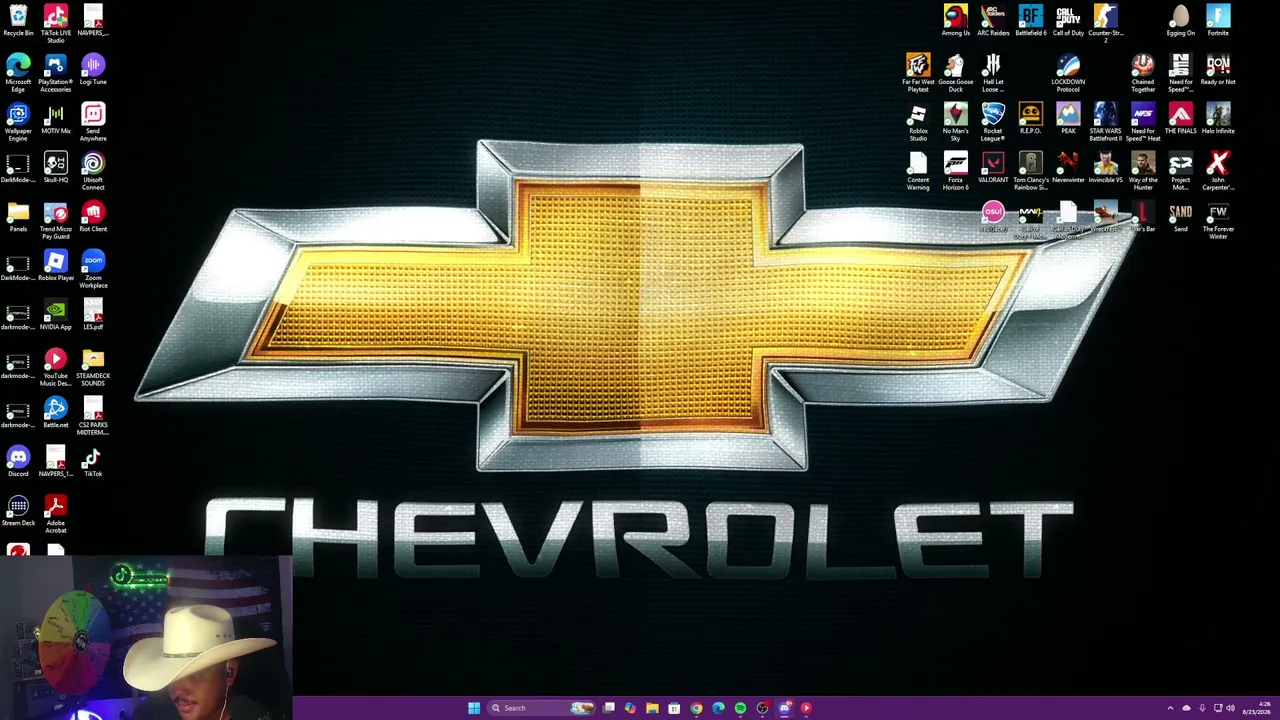Screen dimensions: 1280x720
Task: Open Spotify from the taskbar
Action: click(x=740, y=708)
